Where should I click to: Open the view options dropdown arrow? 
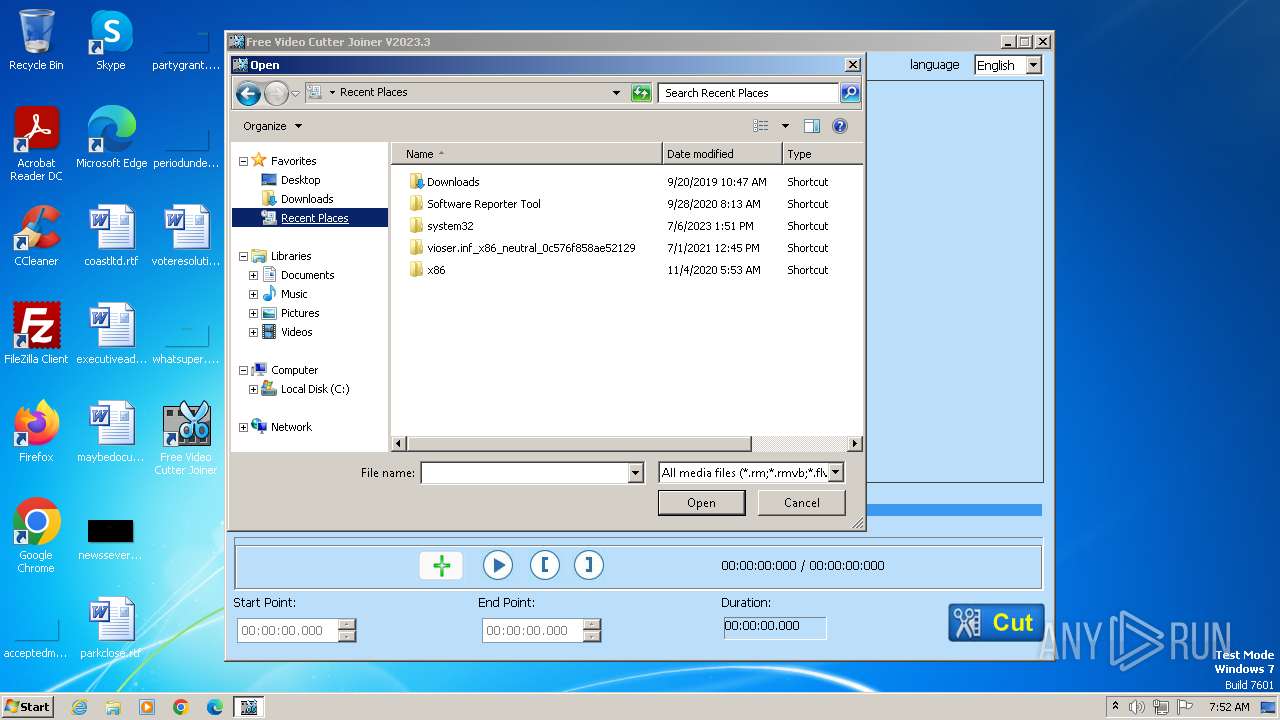pos(785,126)
